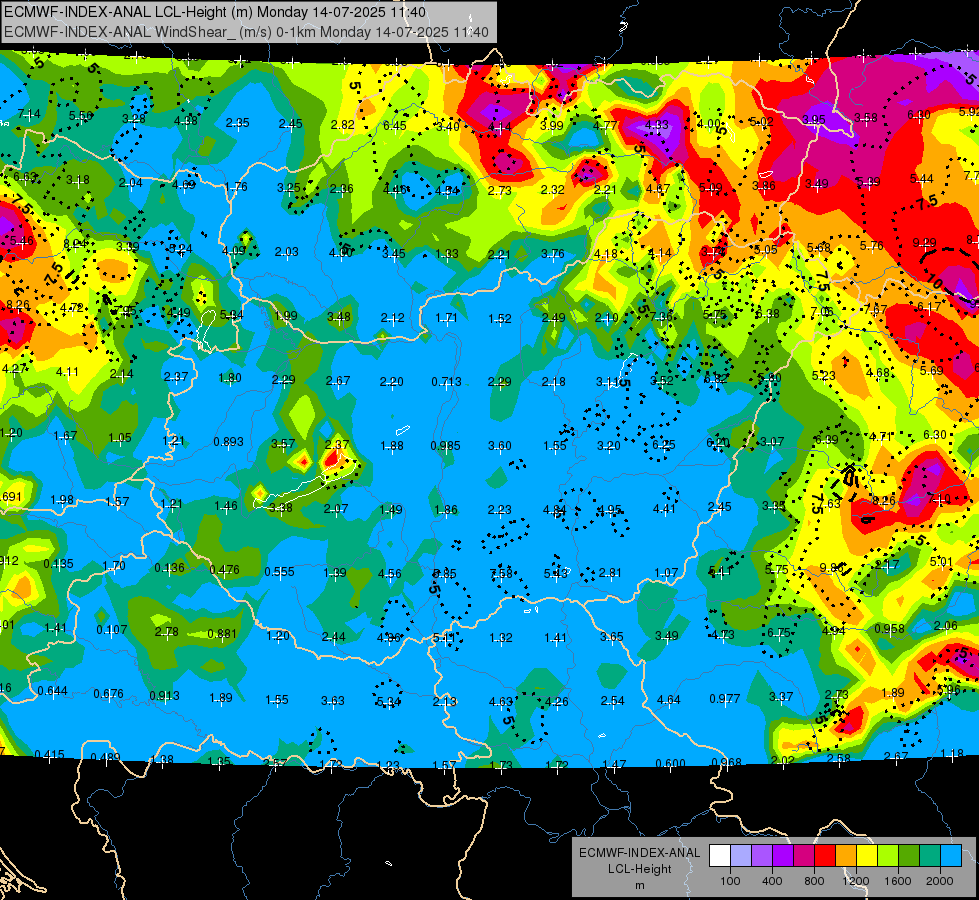Click the wind shear value 6.75
This screenshot has width=979, height=900.
[779, 632]
